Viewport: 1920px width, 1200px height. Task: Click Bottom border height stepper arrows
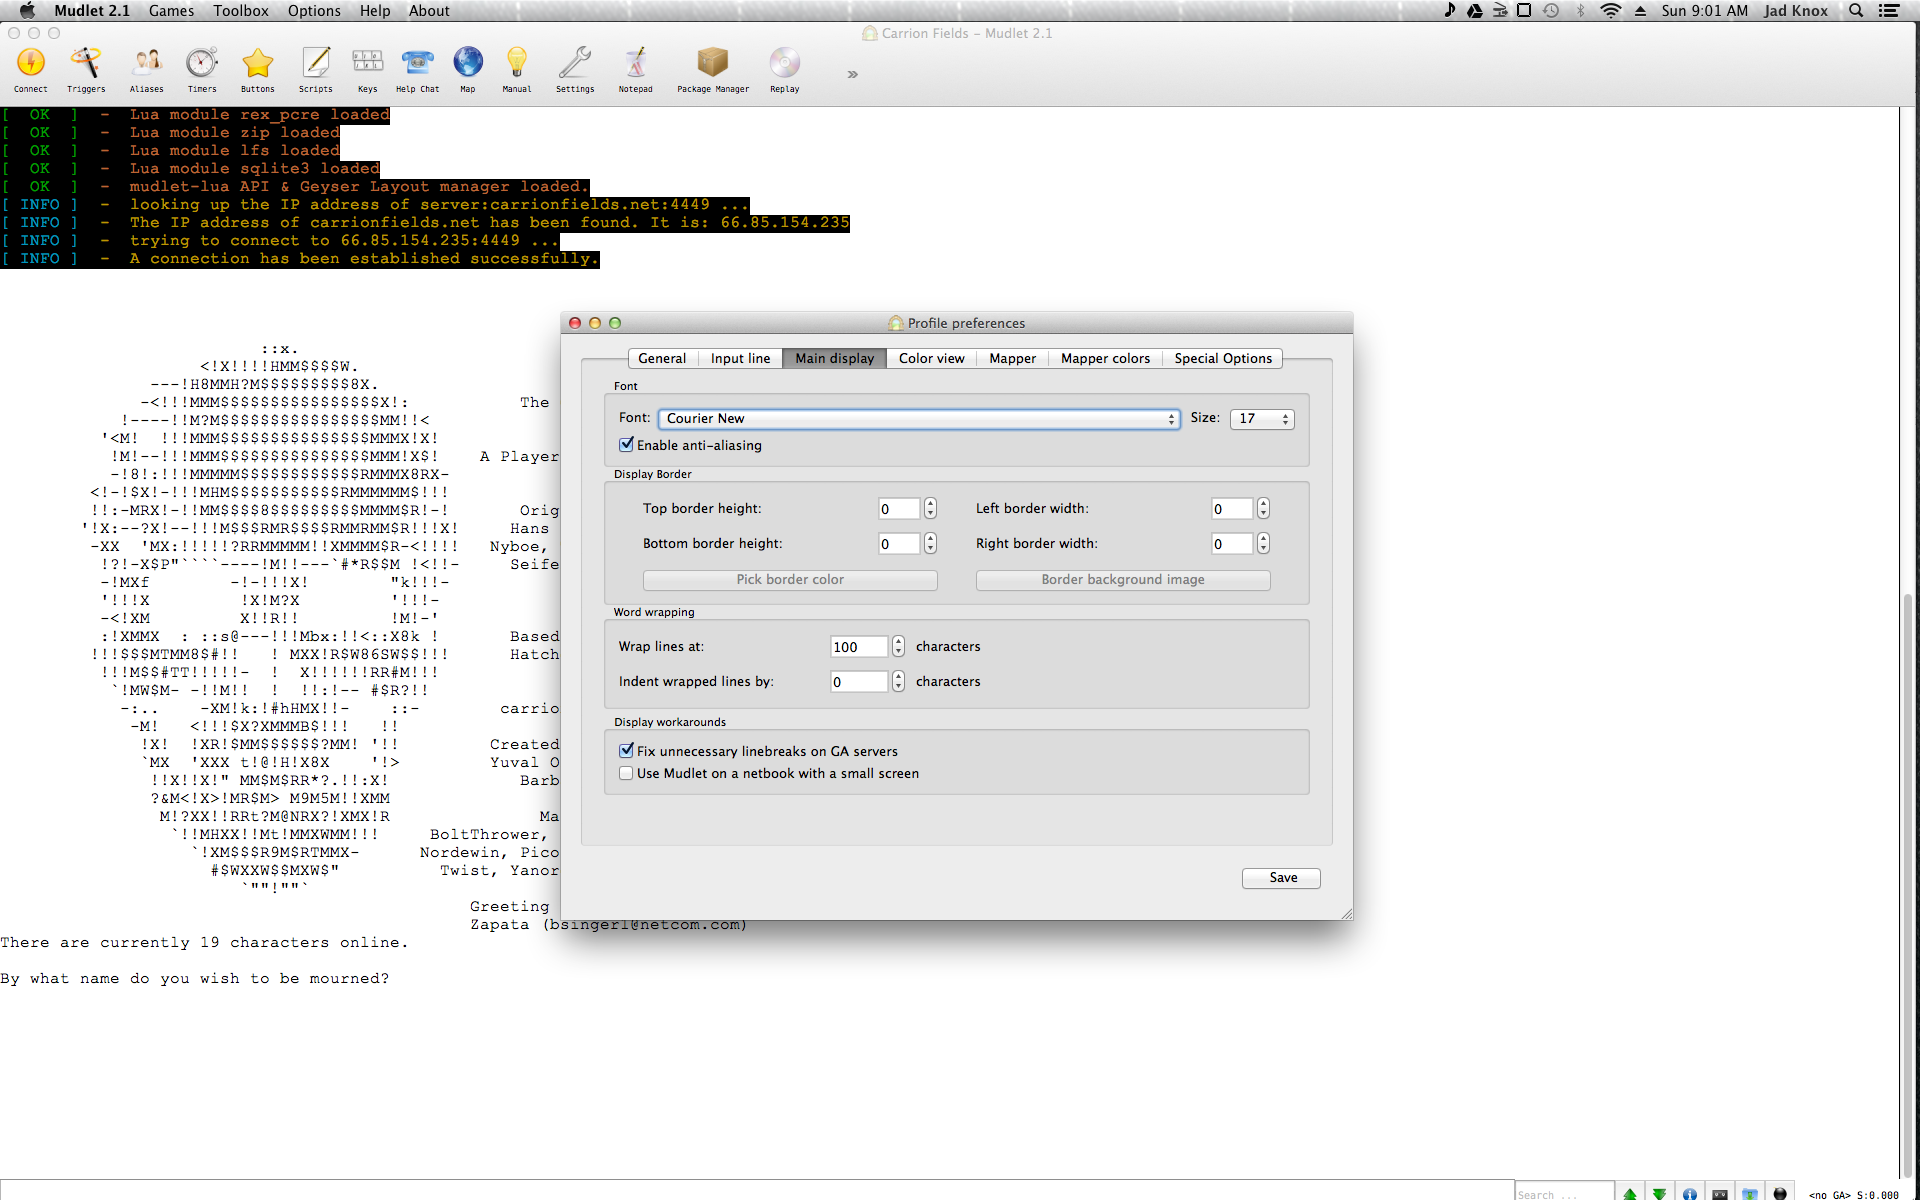931,544
